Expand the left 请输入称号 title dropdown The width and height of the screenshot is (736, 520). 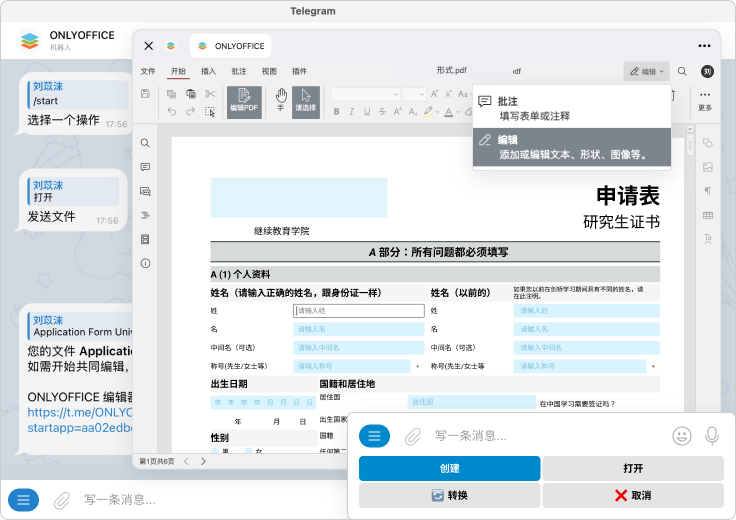click(417, 367)
